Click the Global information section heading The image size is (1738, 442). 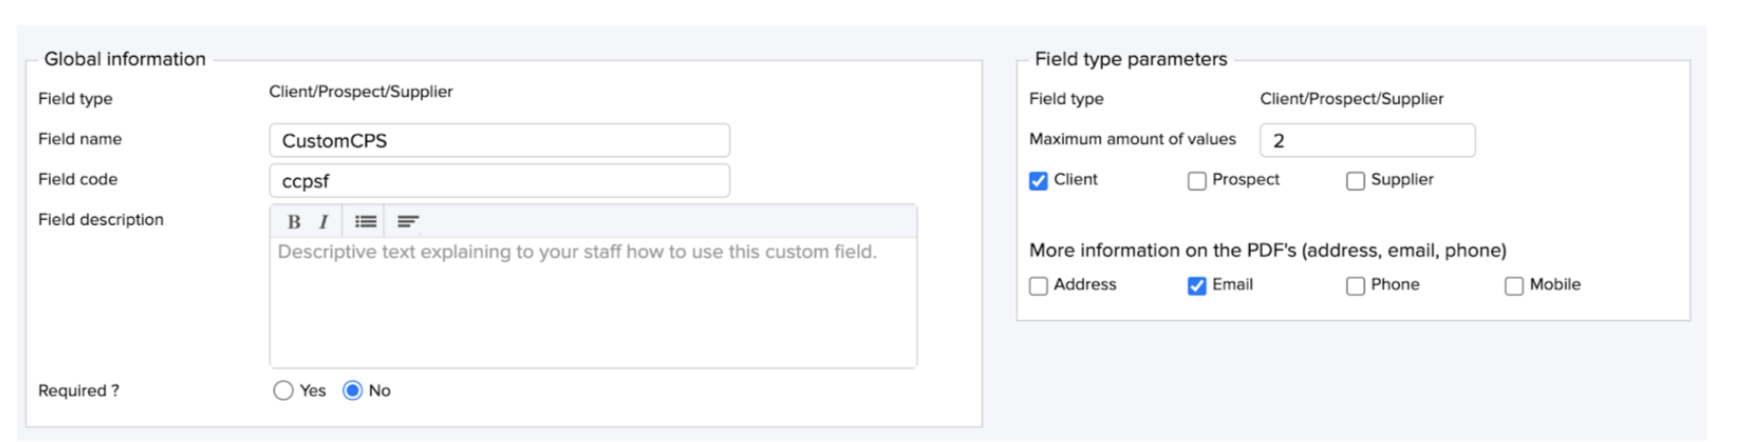[x=125, y=59]
